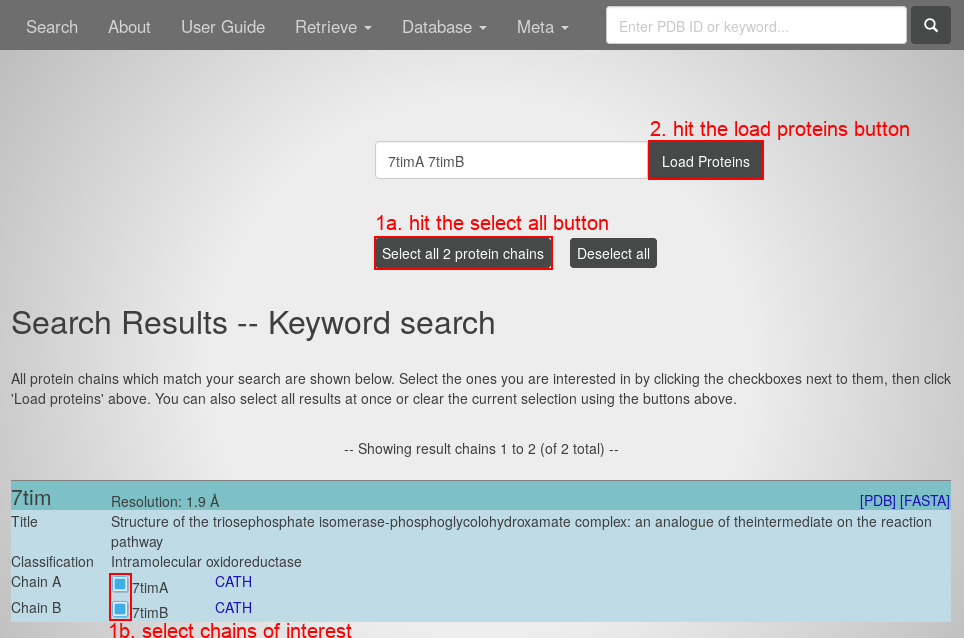The width and height of the screenshot is (964, 638).
Task: Click the Deselect all button
Action: click(613, 254)
